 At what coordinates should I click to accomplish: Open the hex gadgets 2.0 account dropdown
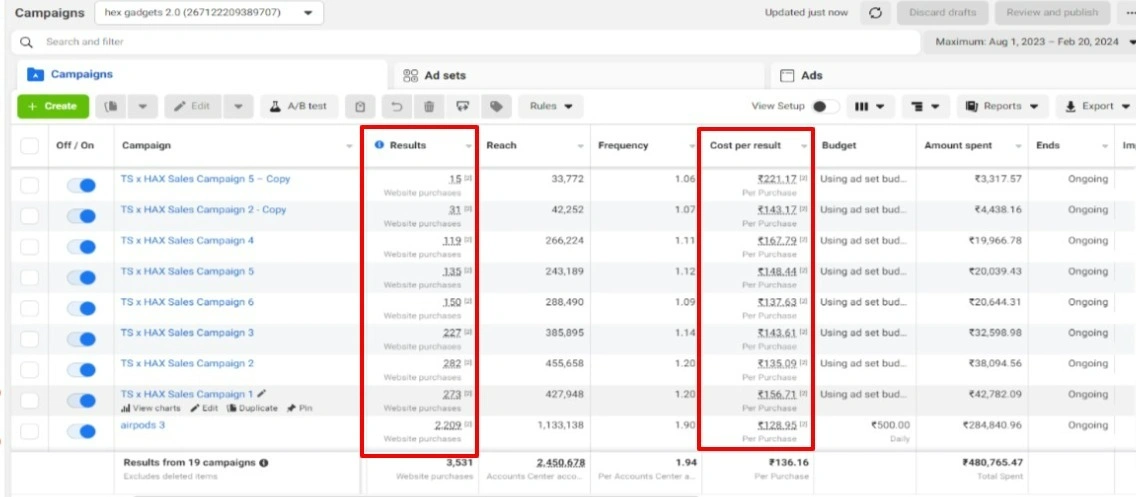(209, 13)
